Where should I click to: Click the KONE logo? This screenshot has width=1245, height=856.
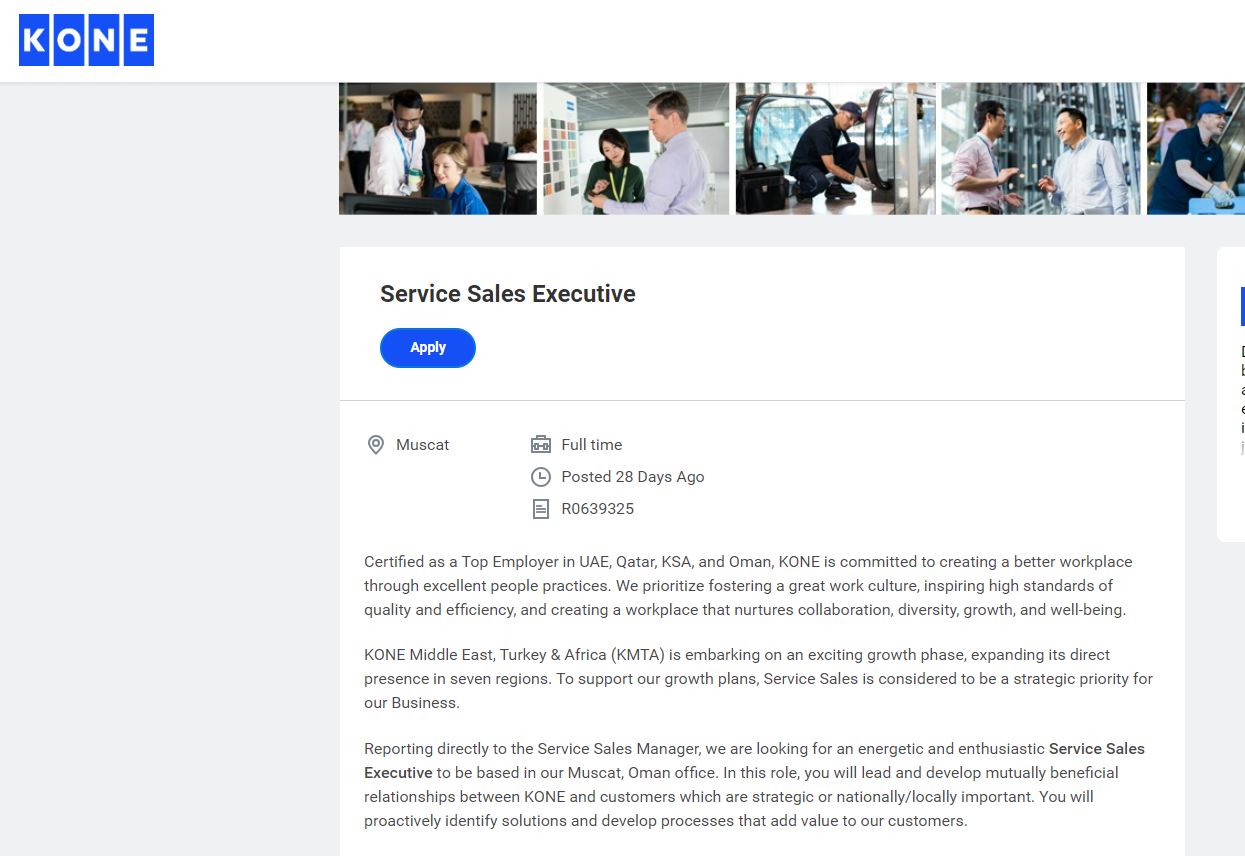click(x=87, y=40)
